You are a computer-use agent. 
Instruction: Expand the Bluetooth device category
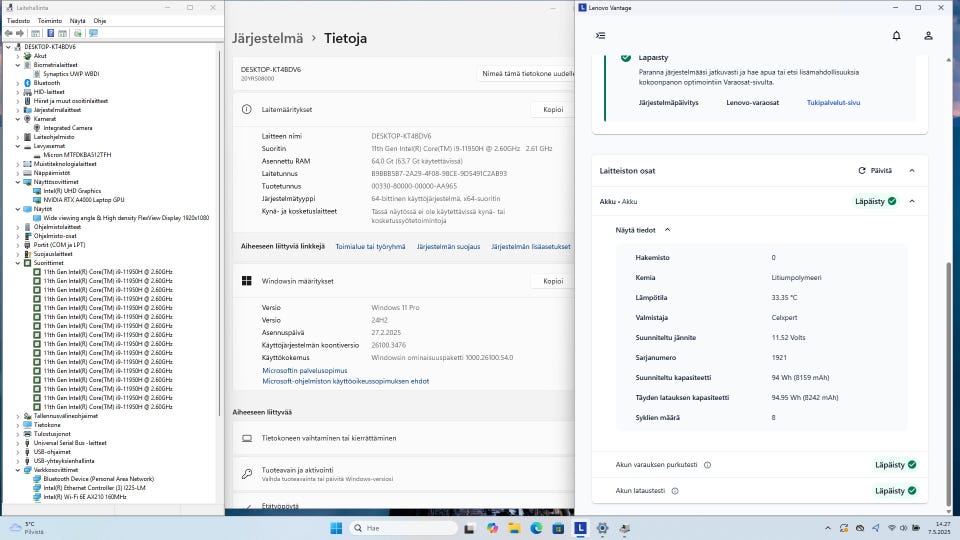tap(16, 83)
